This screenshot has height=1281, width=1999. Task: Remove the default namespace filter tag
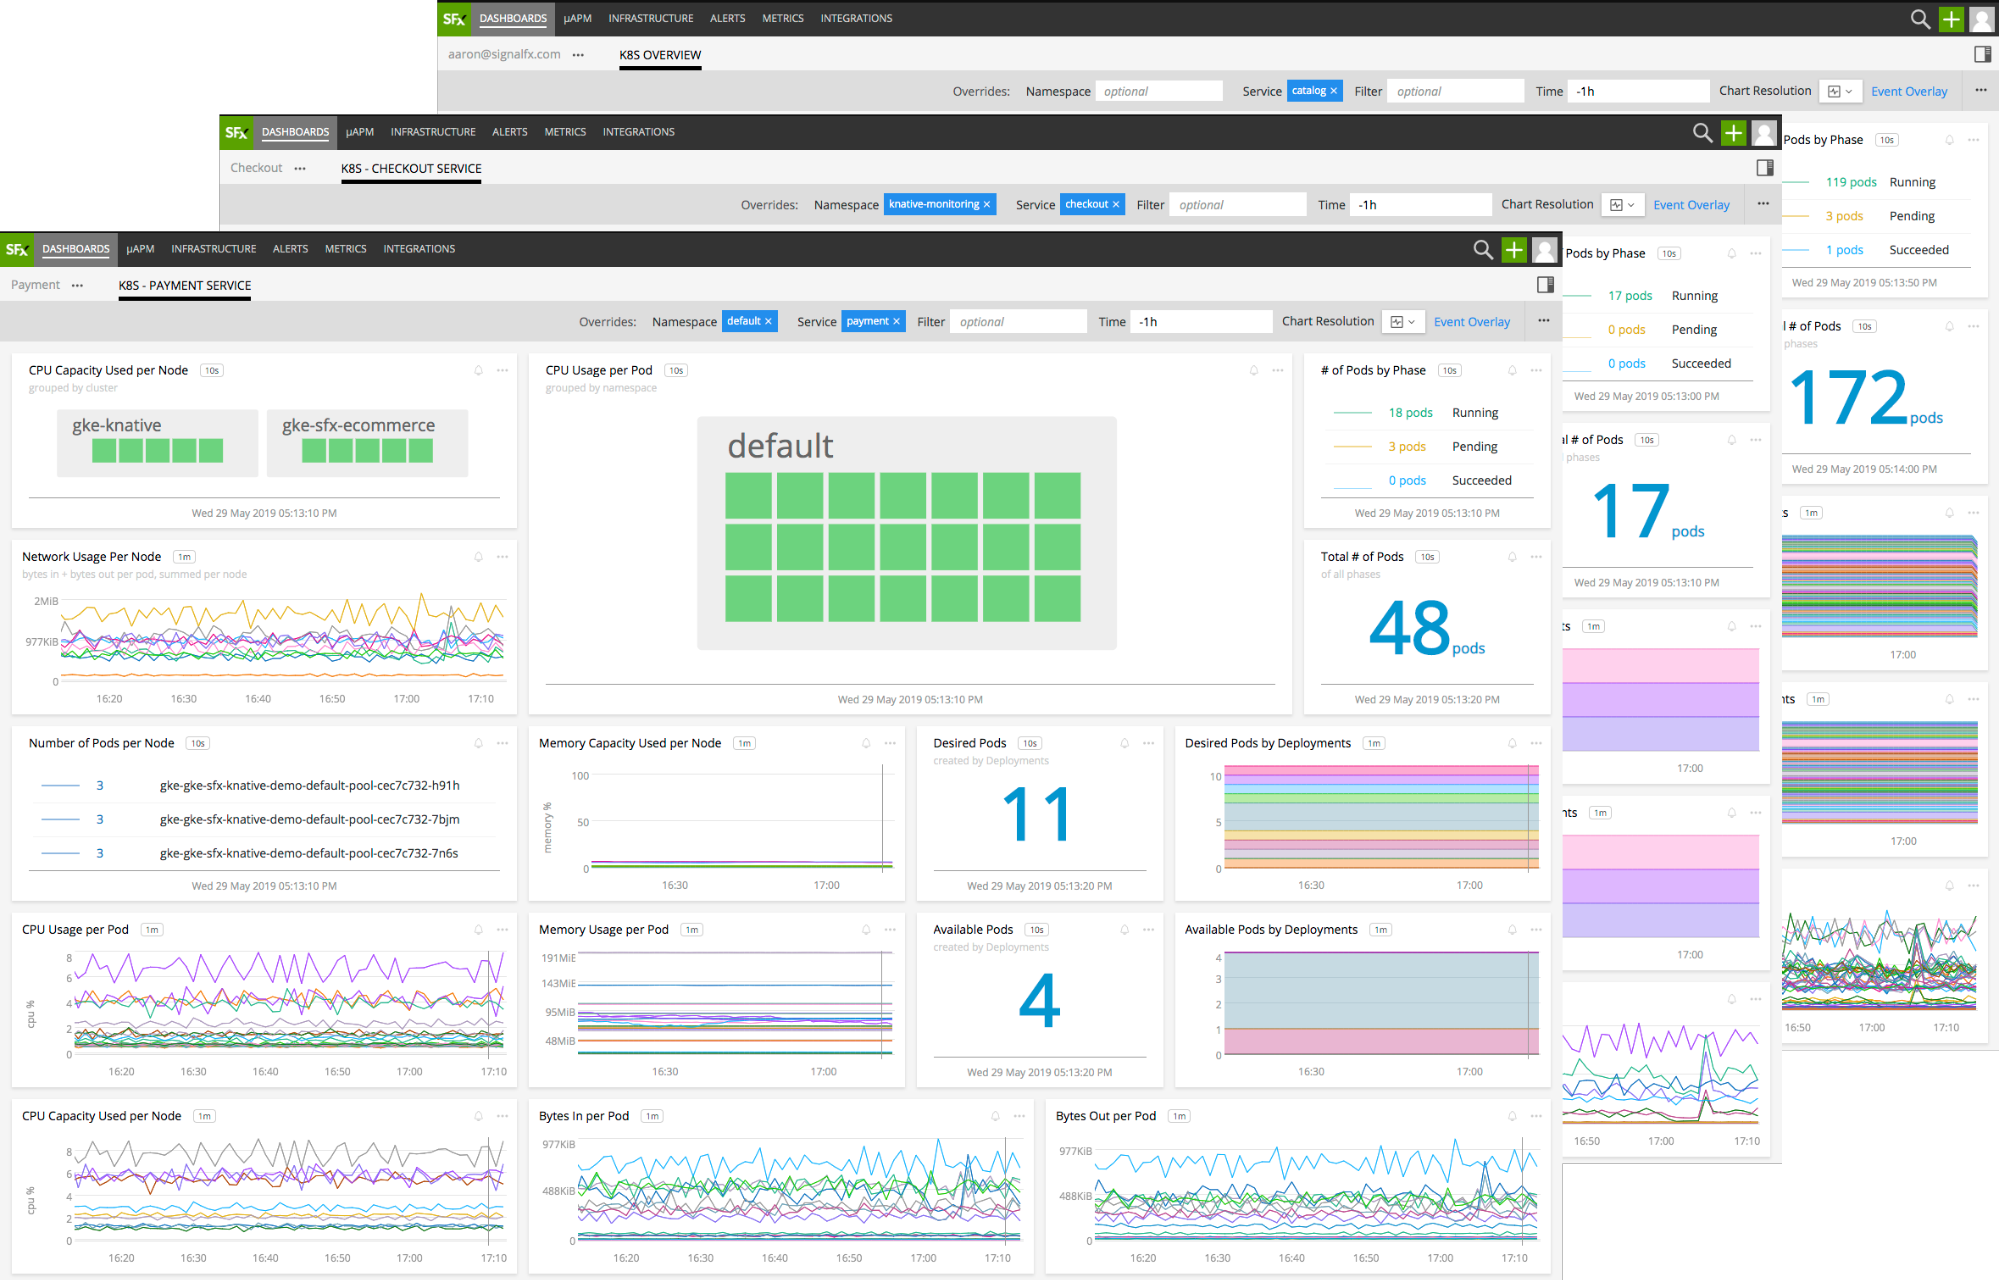click(x=768, y=321)
